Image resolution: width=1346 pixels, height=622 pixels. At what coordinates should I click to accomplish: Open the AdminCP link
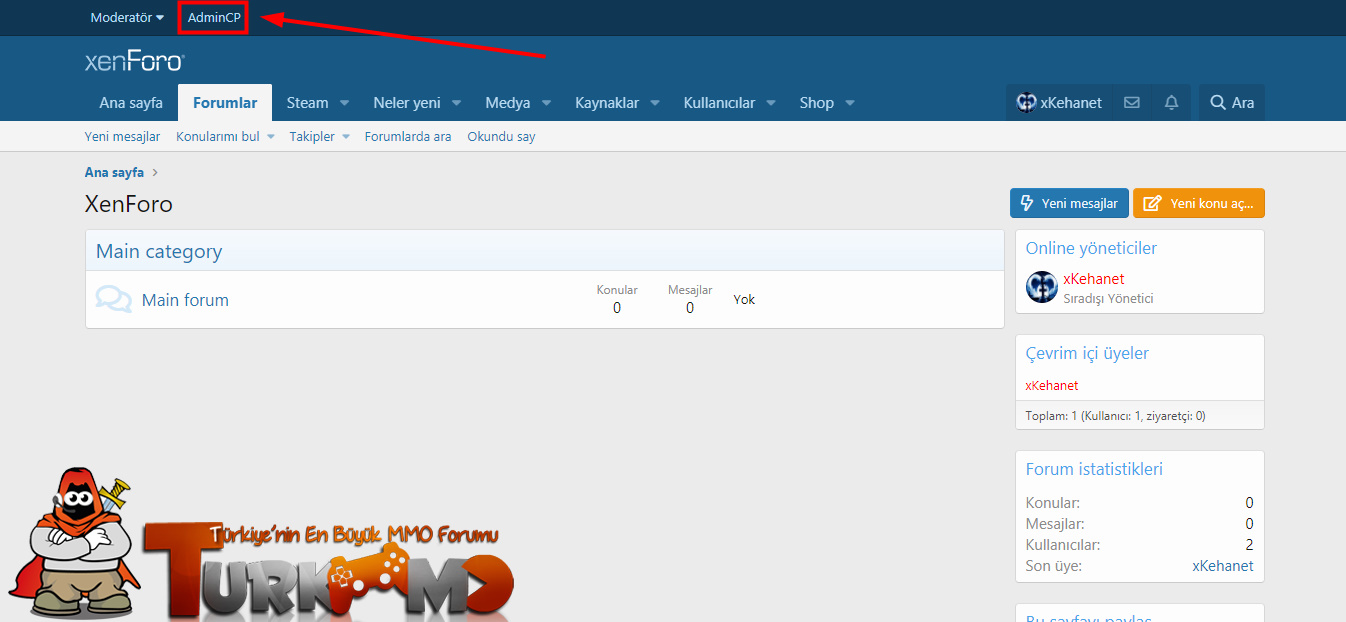(214, 18)
